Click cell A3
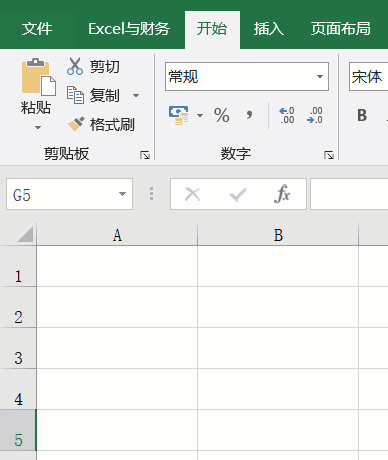The image size is (388, 460). tap(117, 348)
